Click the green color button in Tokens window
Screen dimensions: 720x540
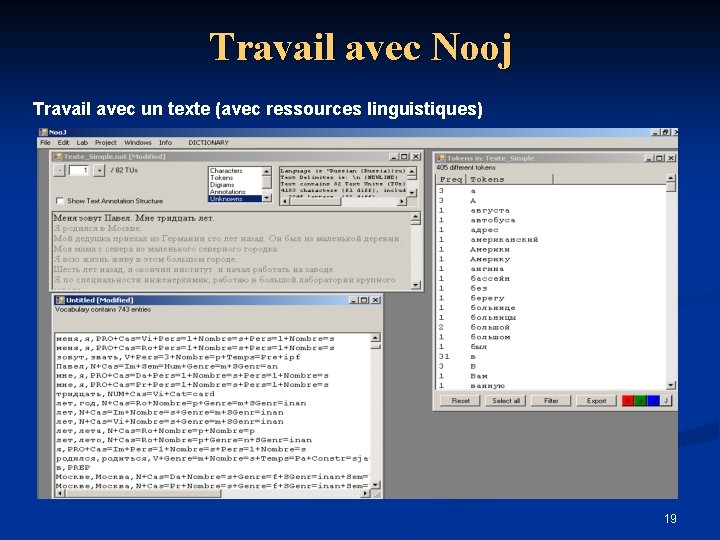pos(641,401)
